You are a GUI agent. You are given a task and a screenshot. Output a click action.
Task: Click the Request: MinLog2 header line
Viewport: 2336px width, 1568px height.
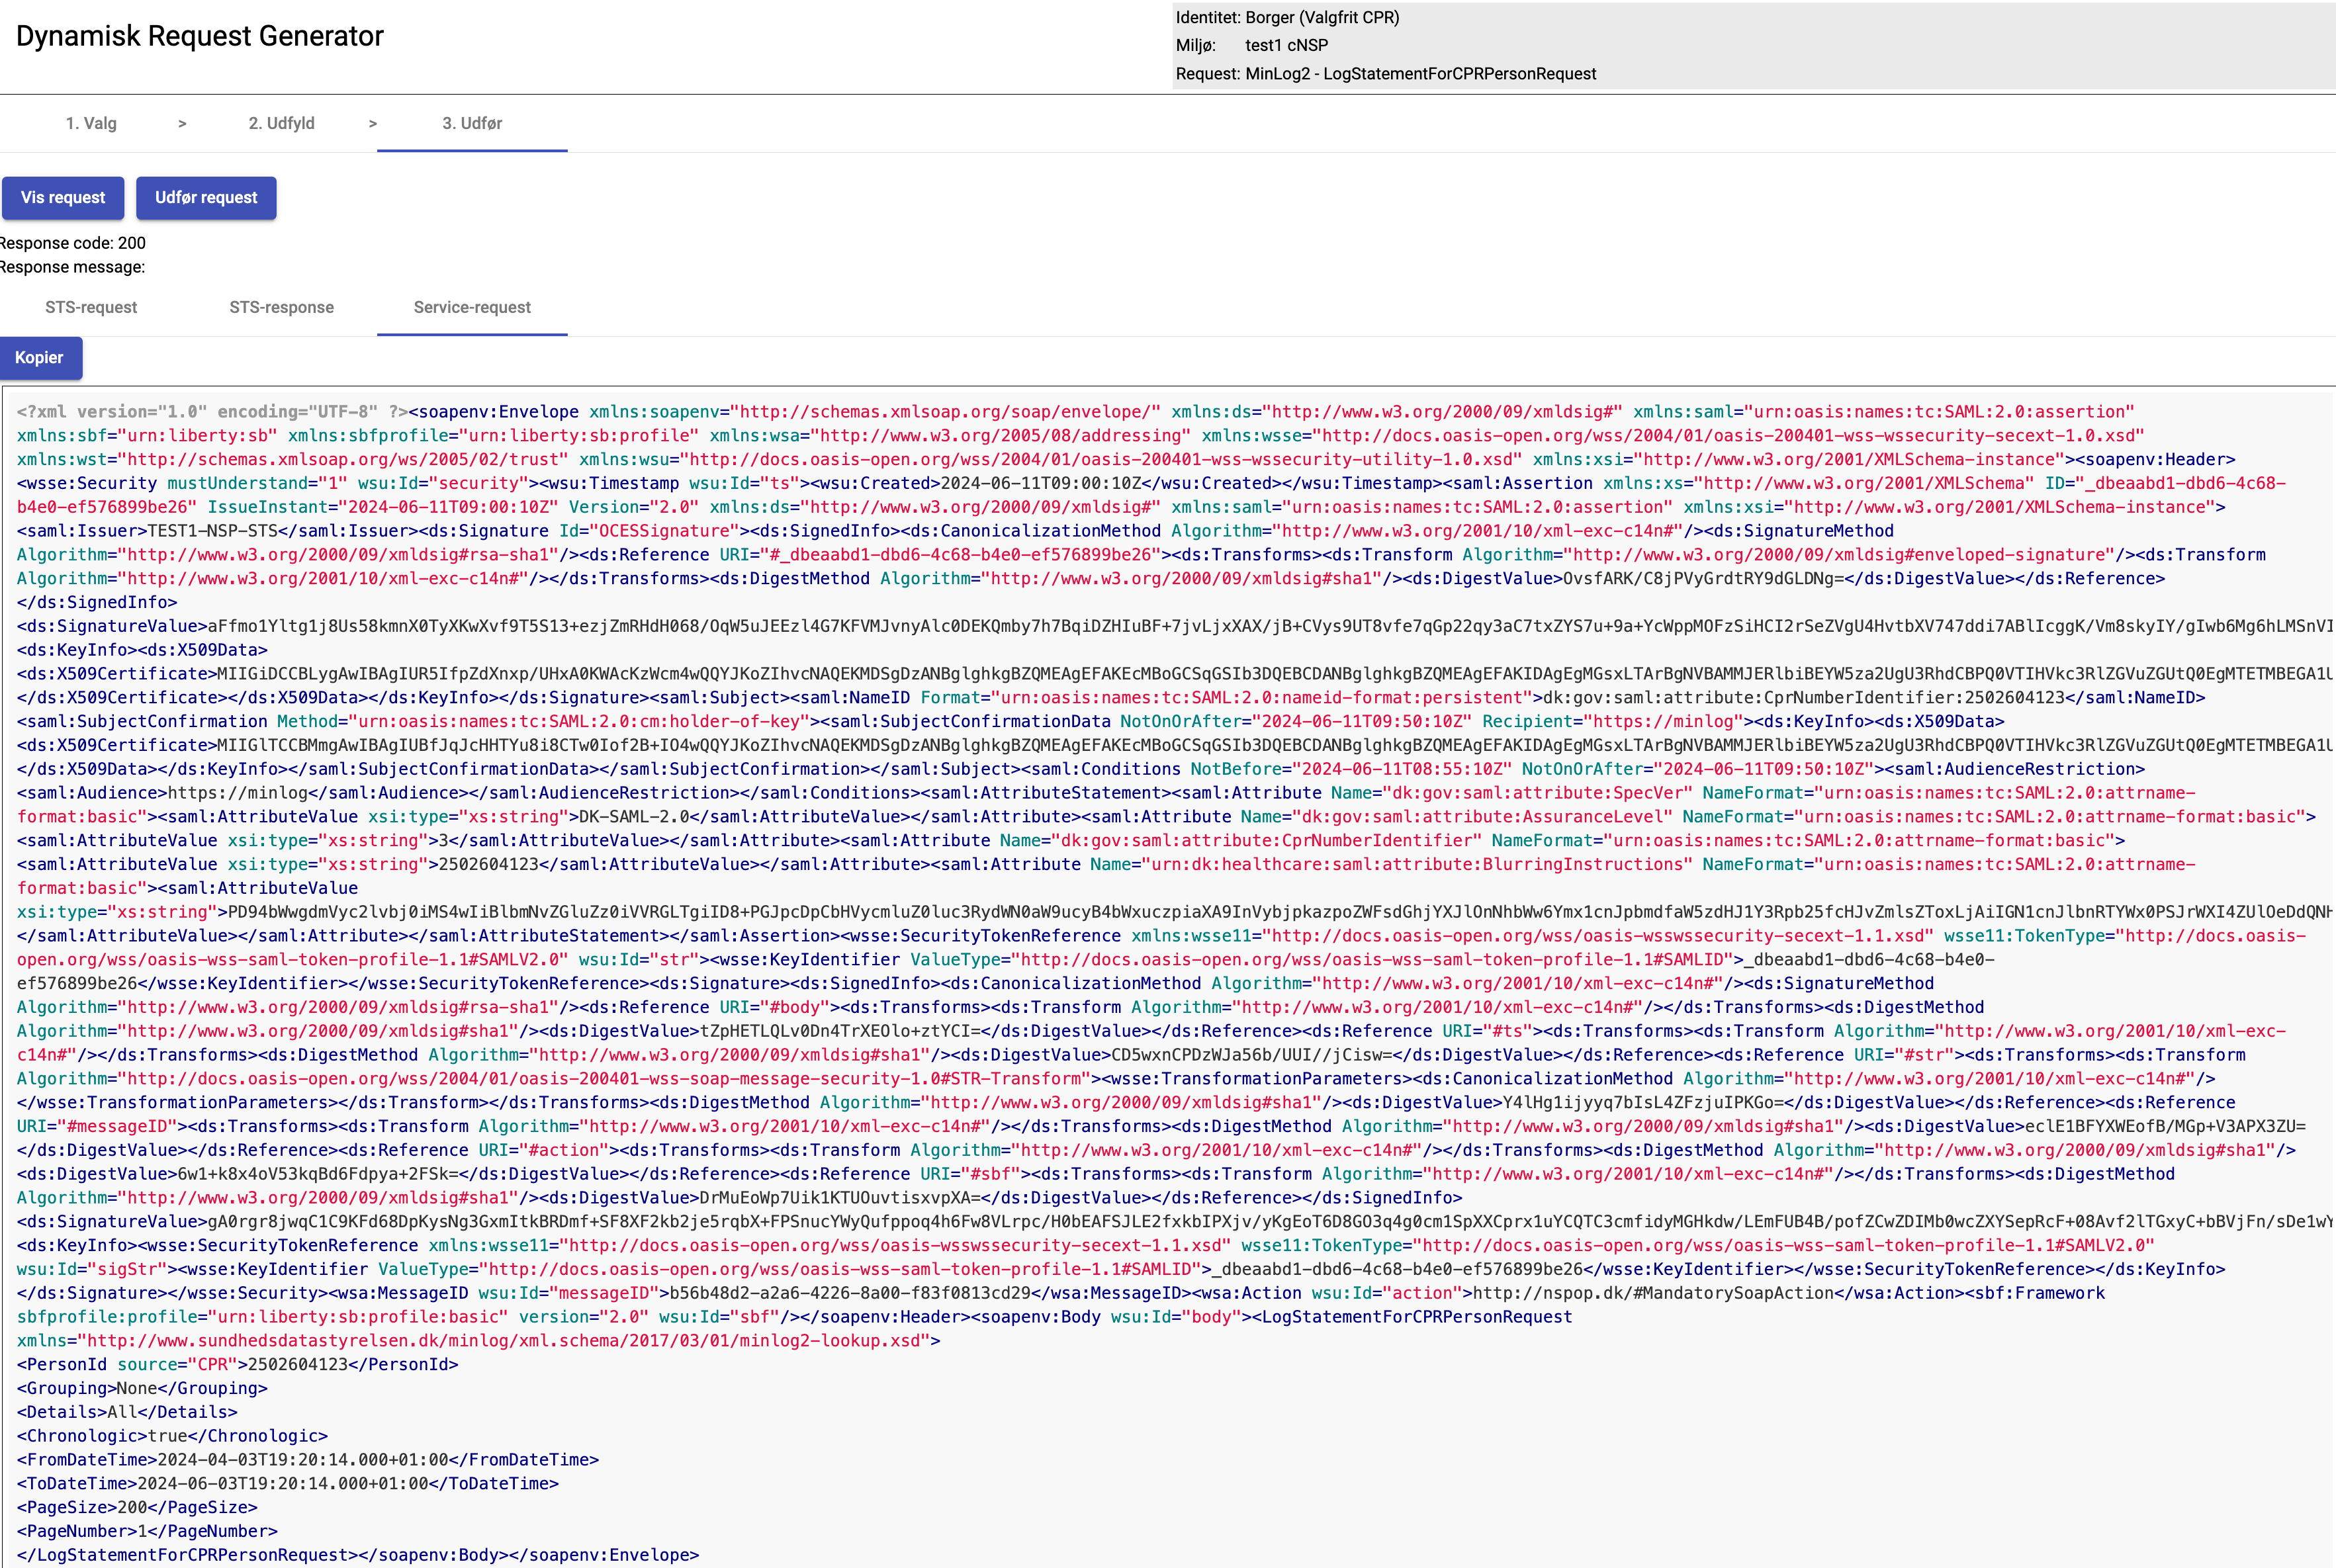tap(1385, 74)
